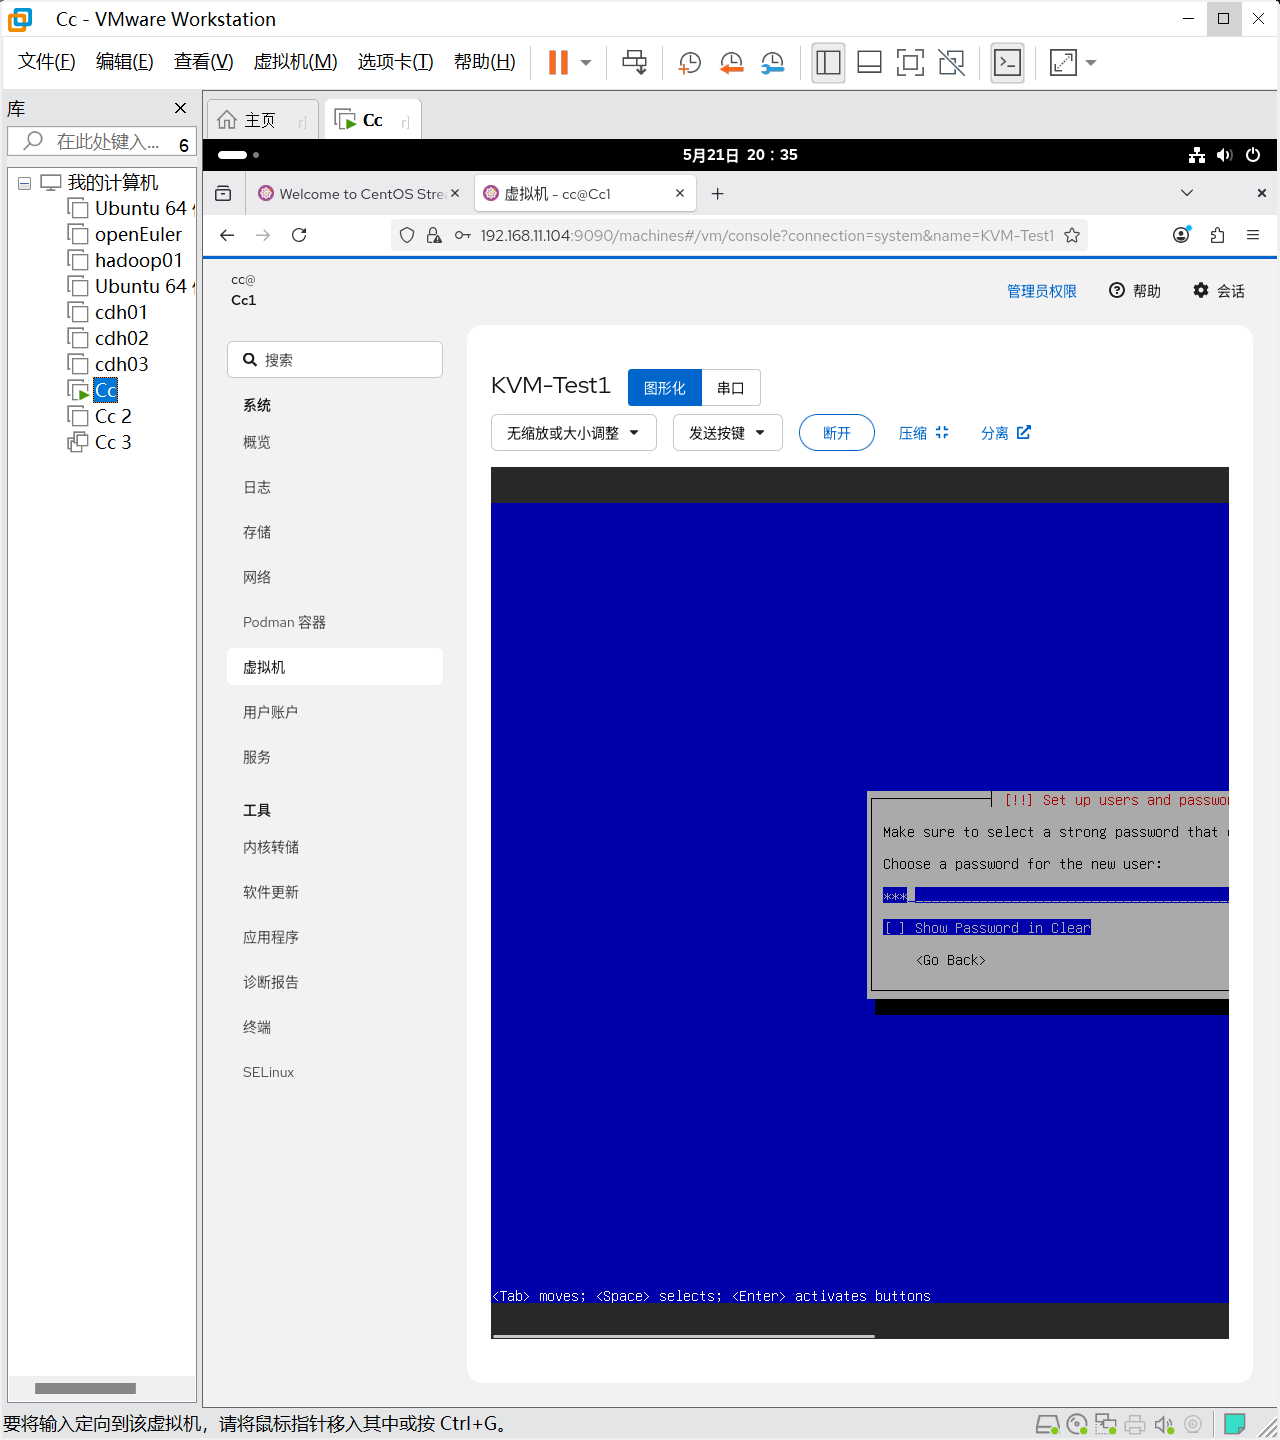Click the VMware status bar sound icon
This screenshot has height=1440, width=1280.
click(x=1164, y=1424)
